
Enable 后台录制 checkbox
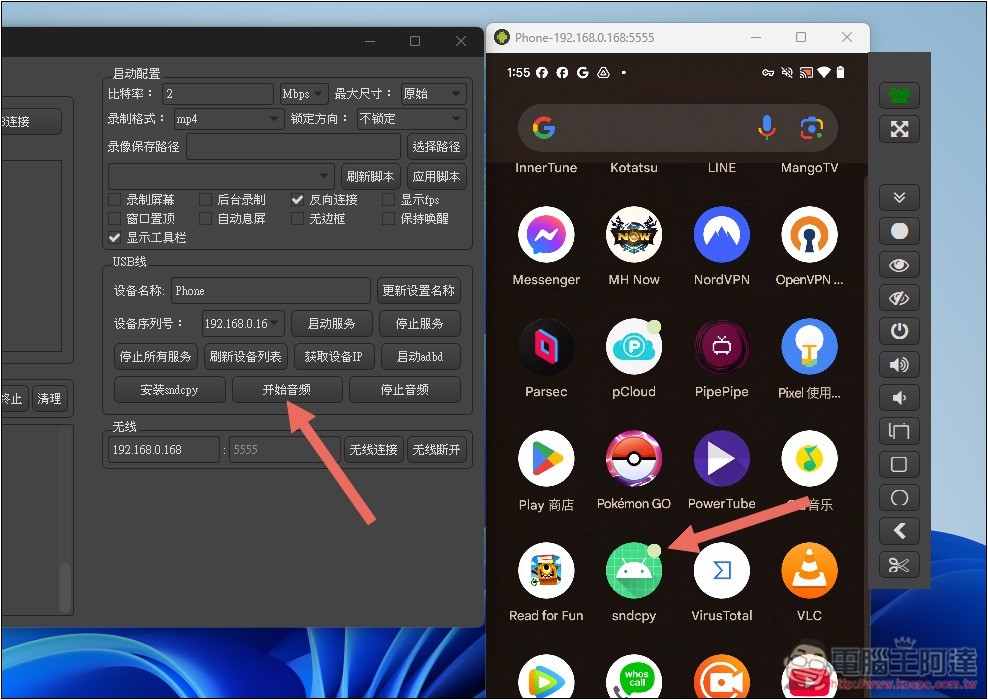[205, 200]
